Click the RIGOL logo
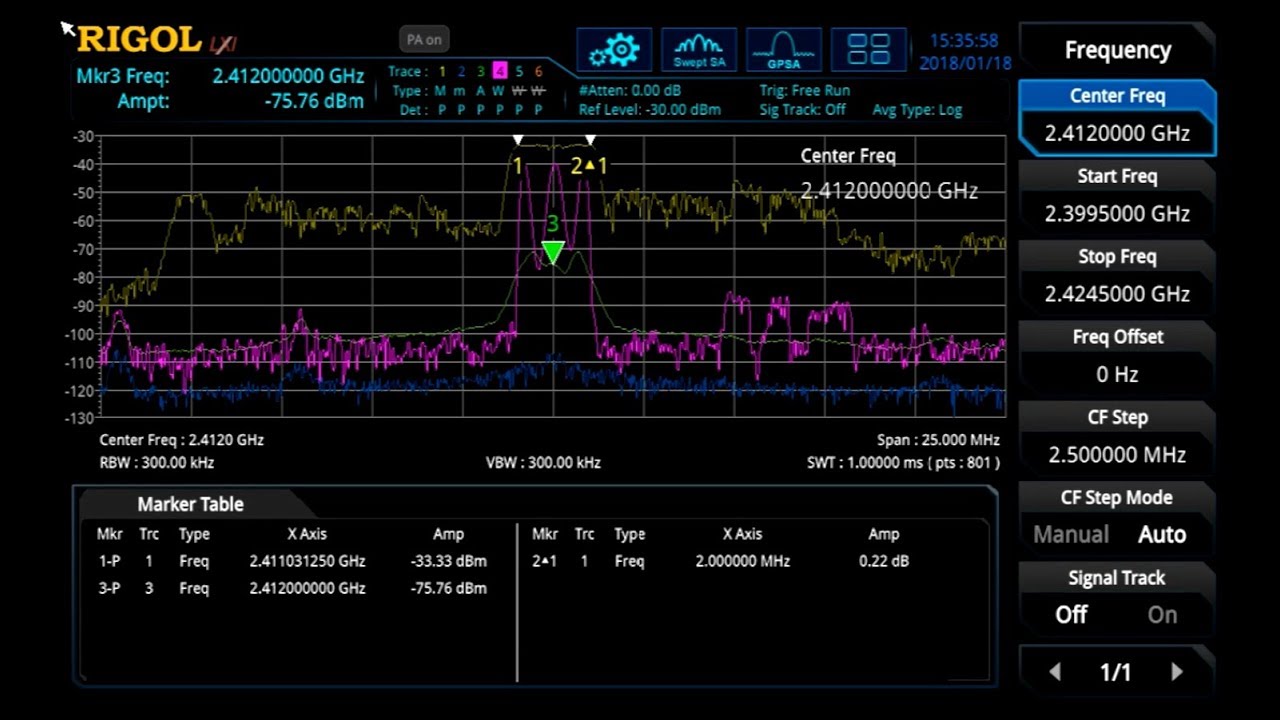This screenshot has height=720, width=1280. click(139, 39)
